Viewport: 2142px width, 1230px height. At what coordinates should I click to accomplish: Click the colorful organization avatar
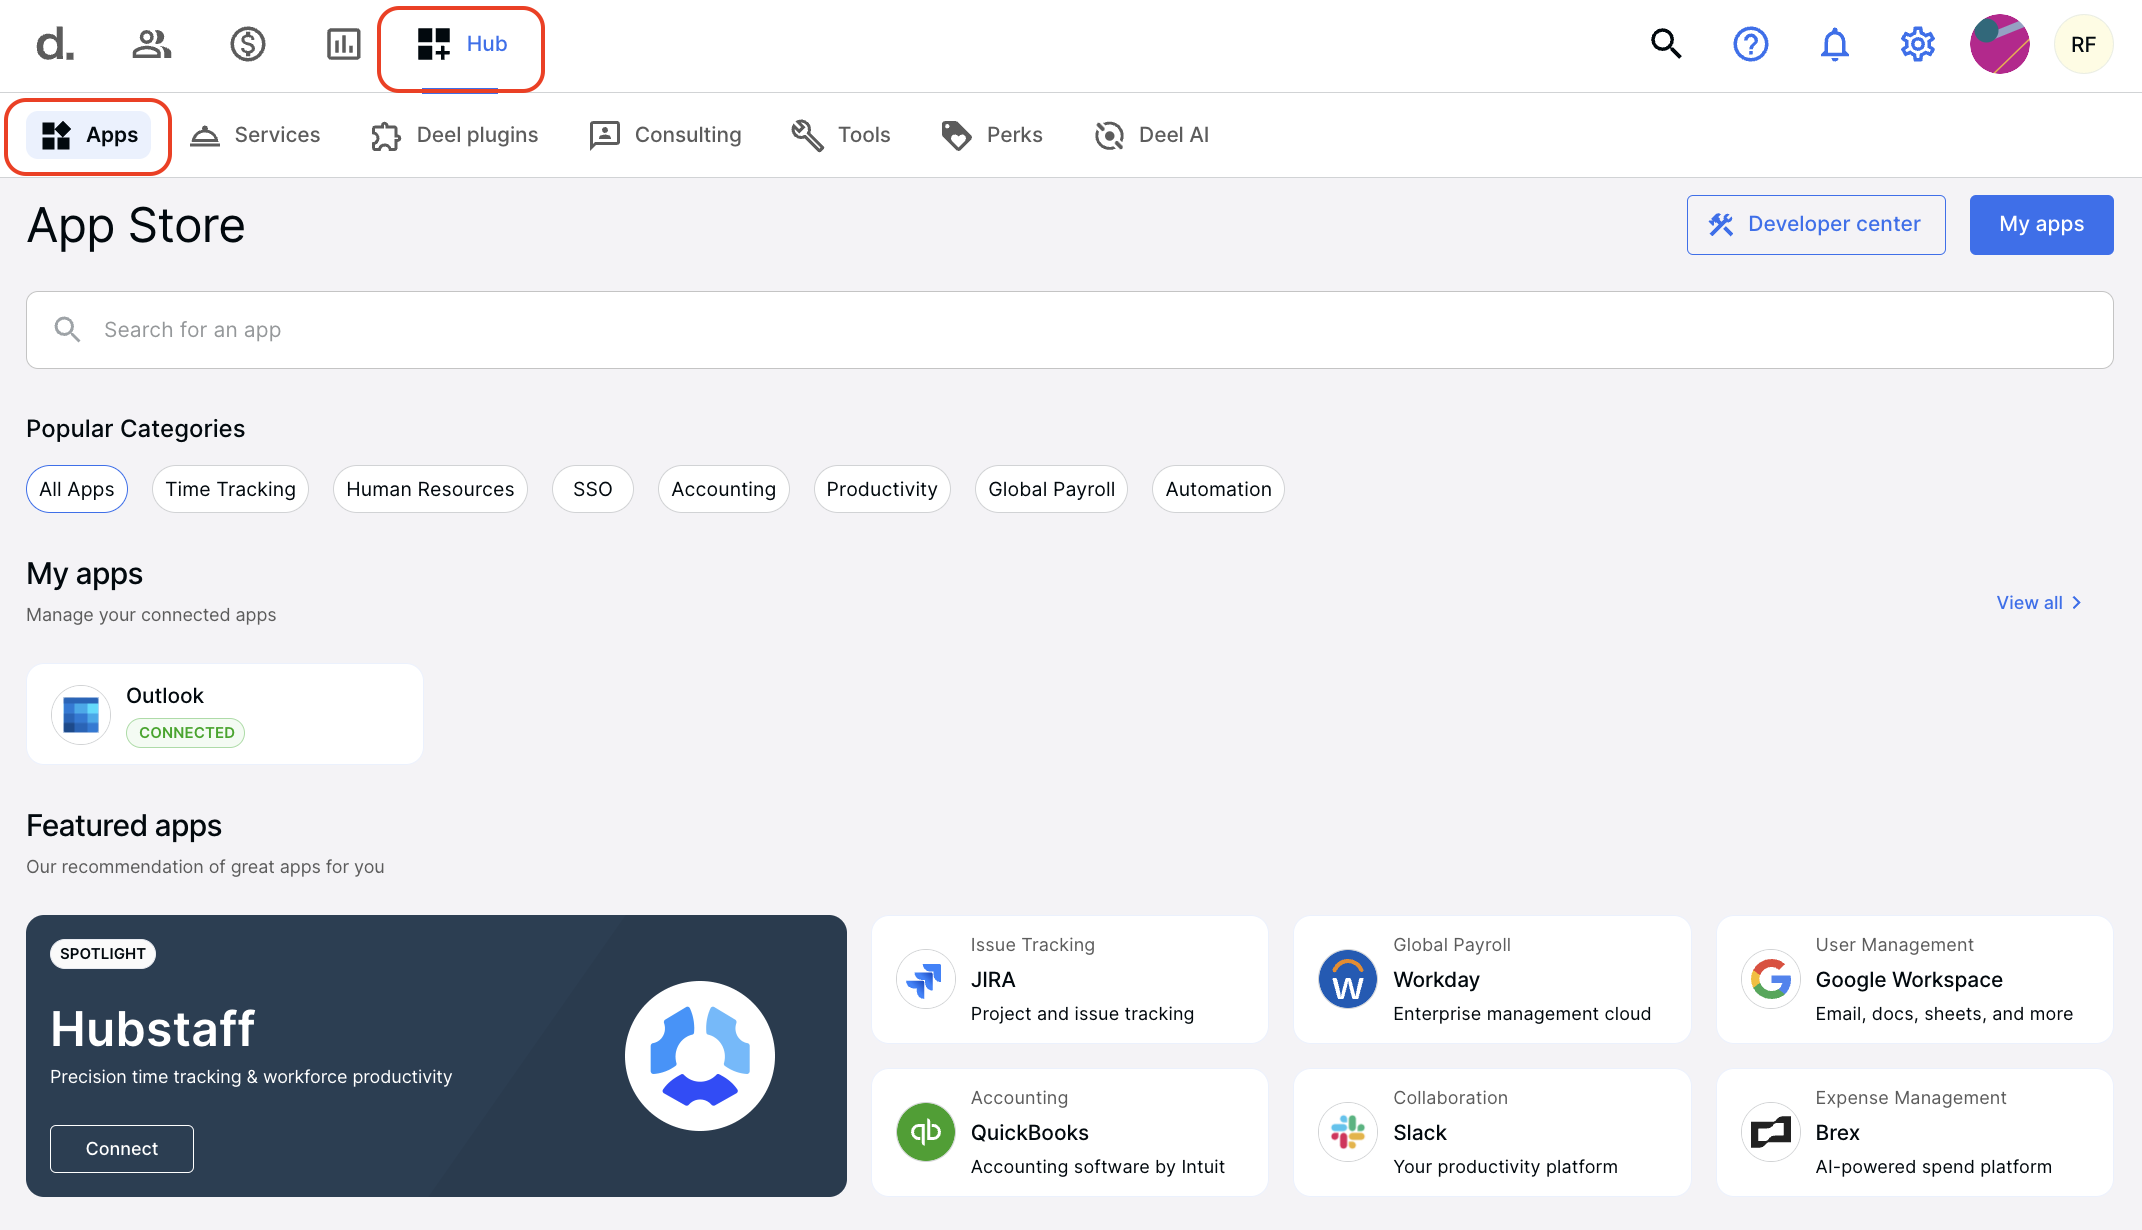[1999, 44]
